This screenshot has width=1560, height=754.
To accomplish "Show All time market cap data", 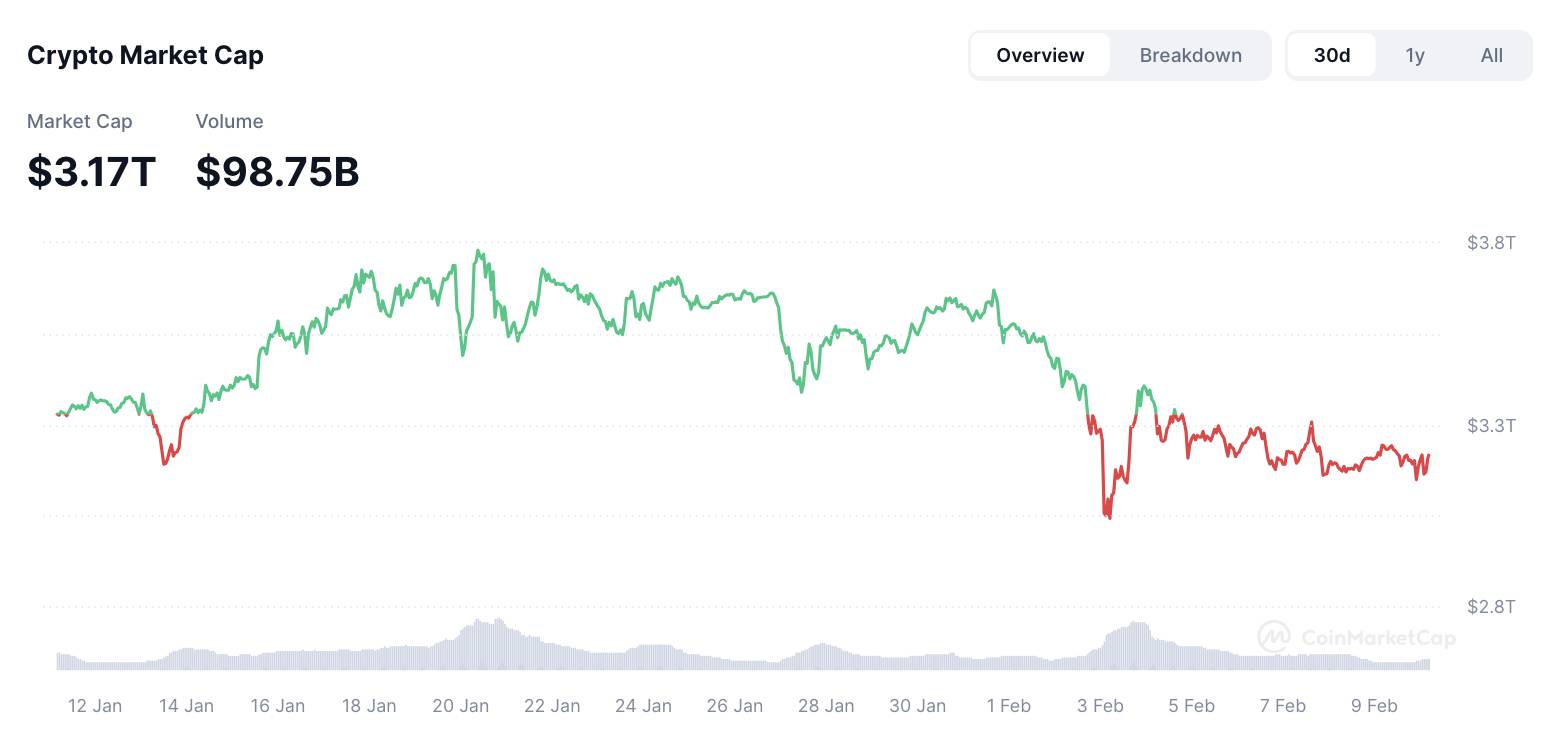I will click(1491, 55).
